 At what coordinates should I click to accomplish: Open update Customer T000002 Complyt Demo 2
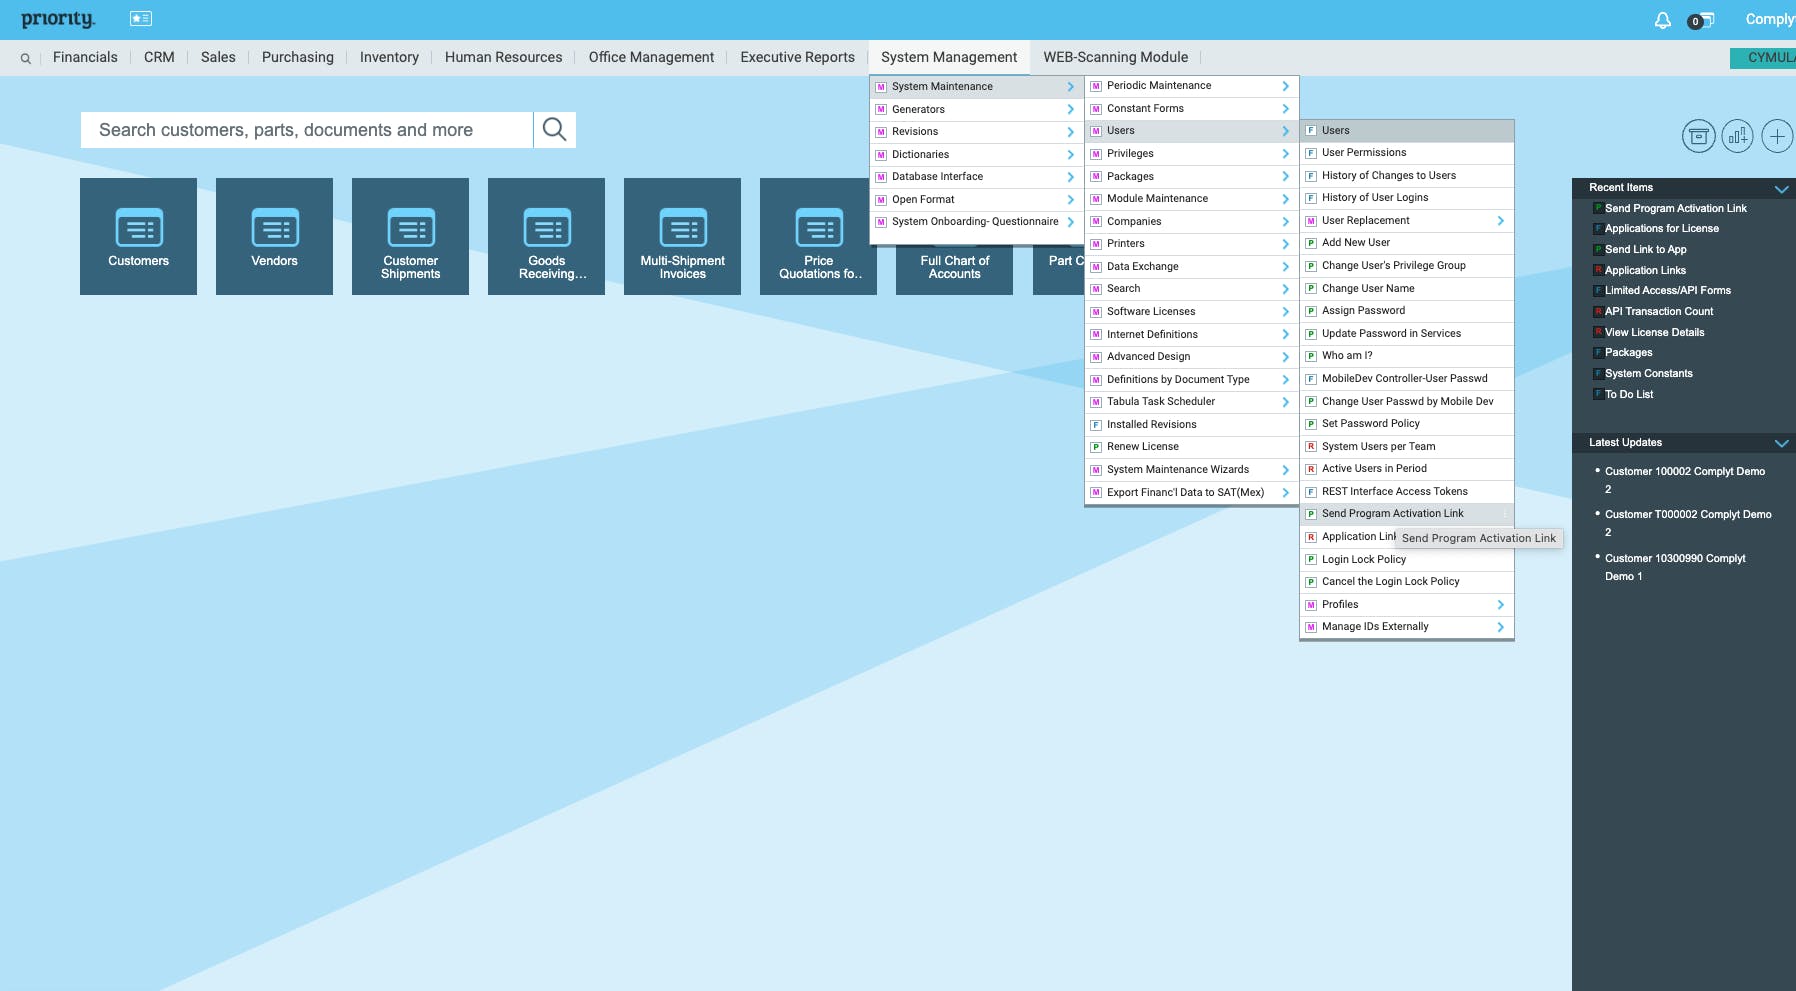(1688, 524)
